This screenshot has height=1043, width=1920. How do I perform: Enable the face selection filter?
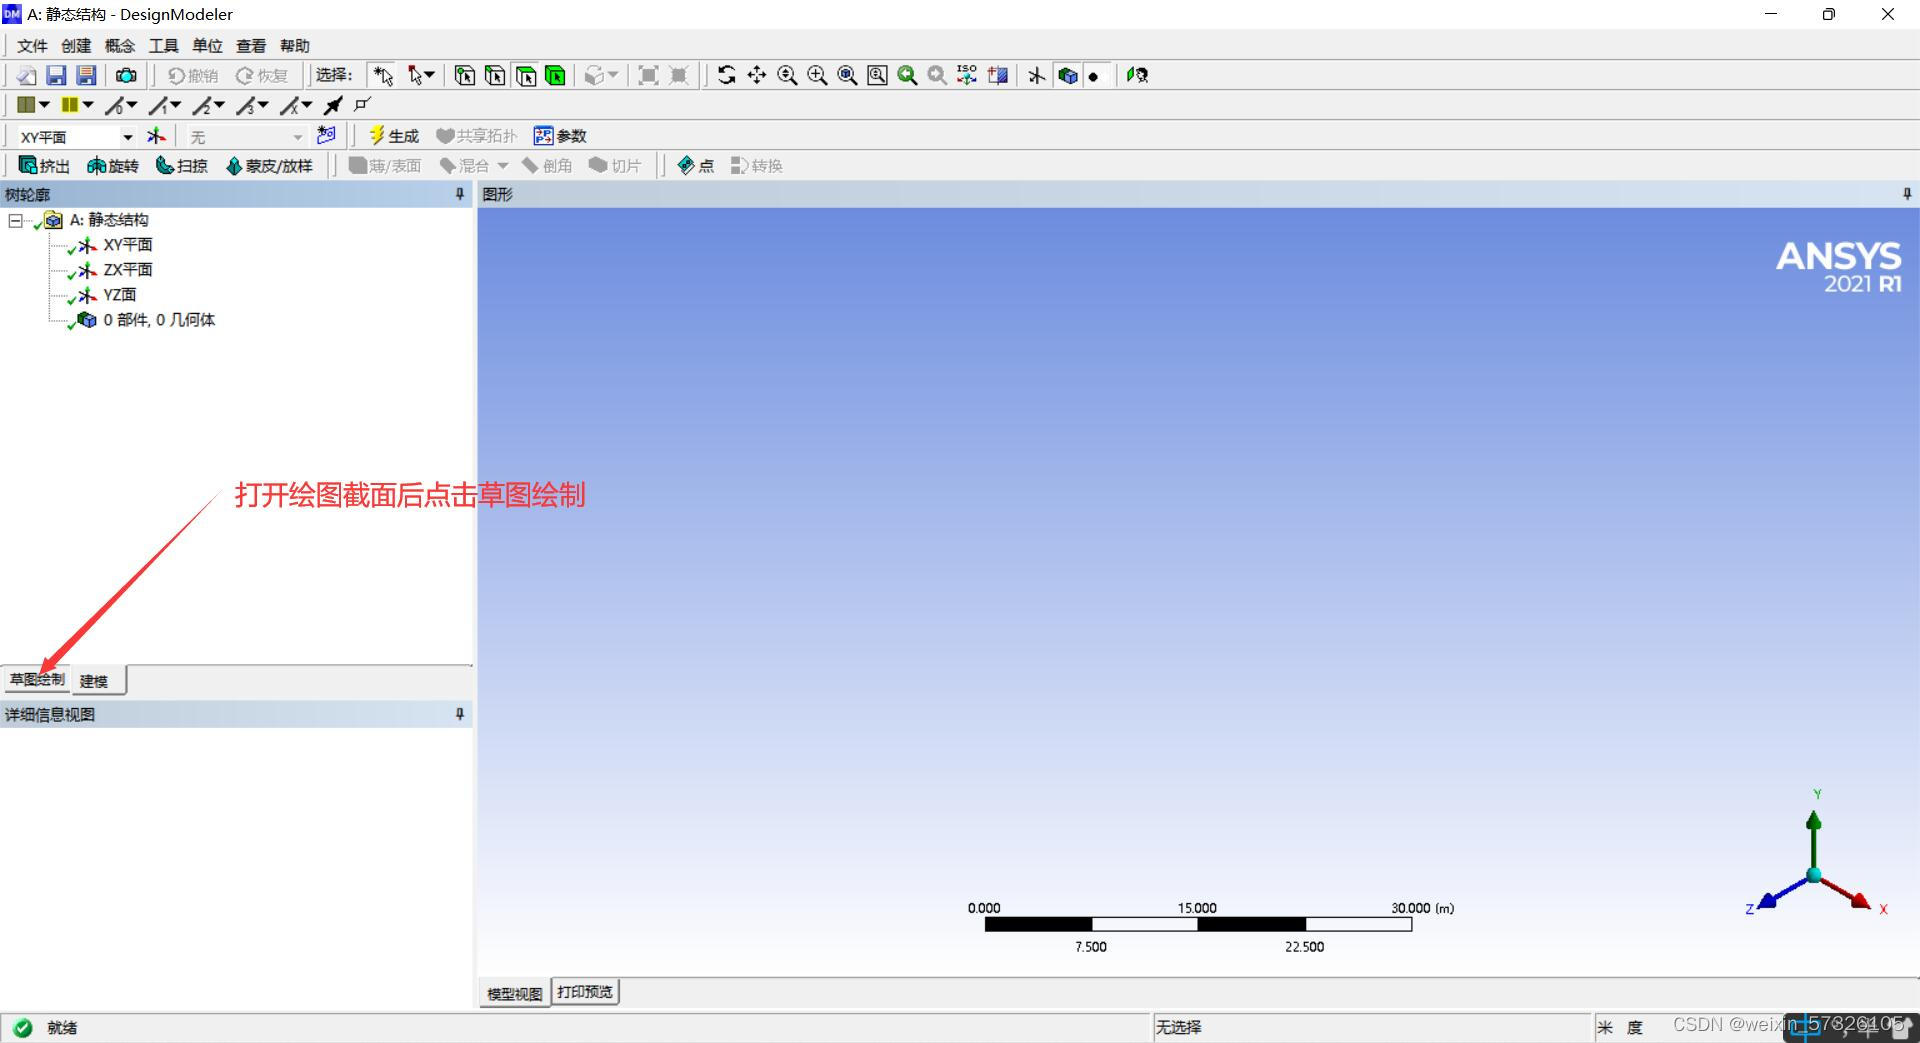[x=526, y=75]
